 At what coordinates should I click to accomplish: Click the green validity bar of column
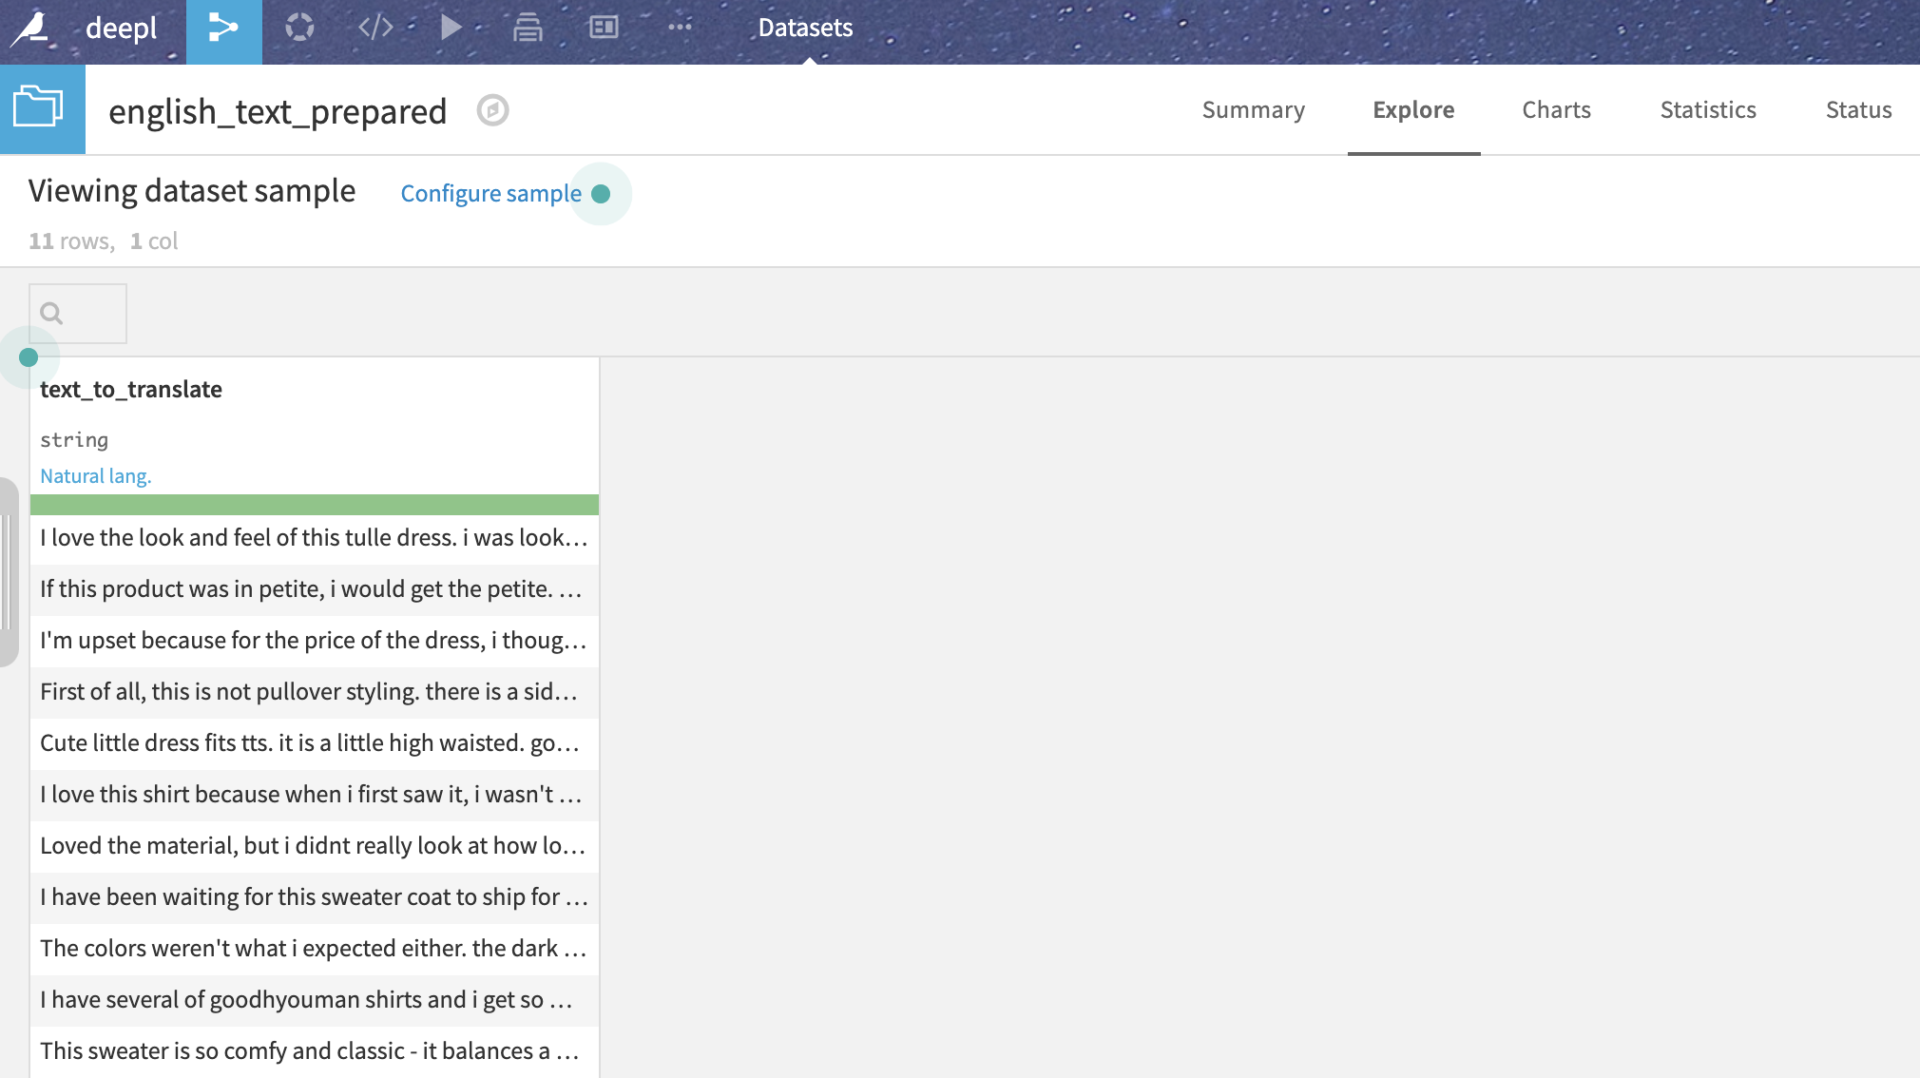314,505
